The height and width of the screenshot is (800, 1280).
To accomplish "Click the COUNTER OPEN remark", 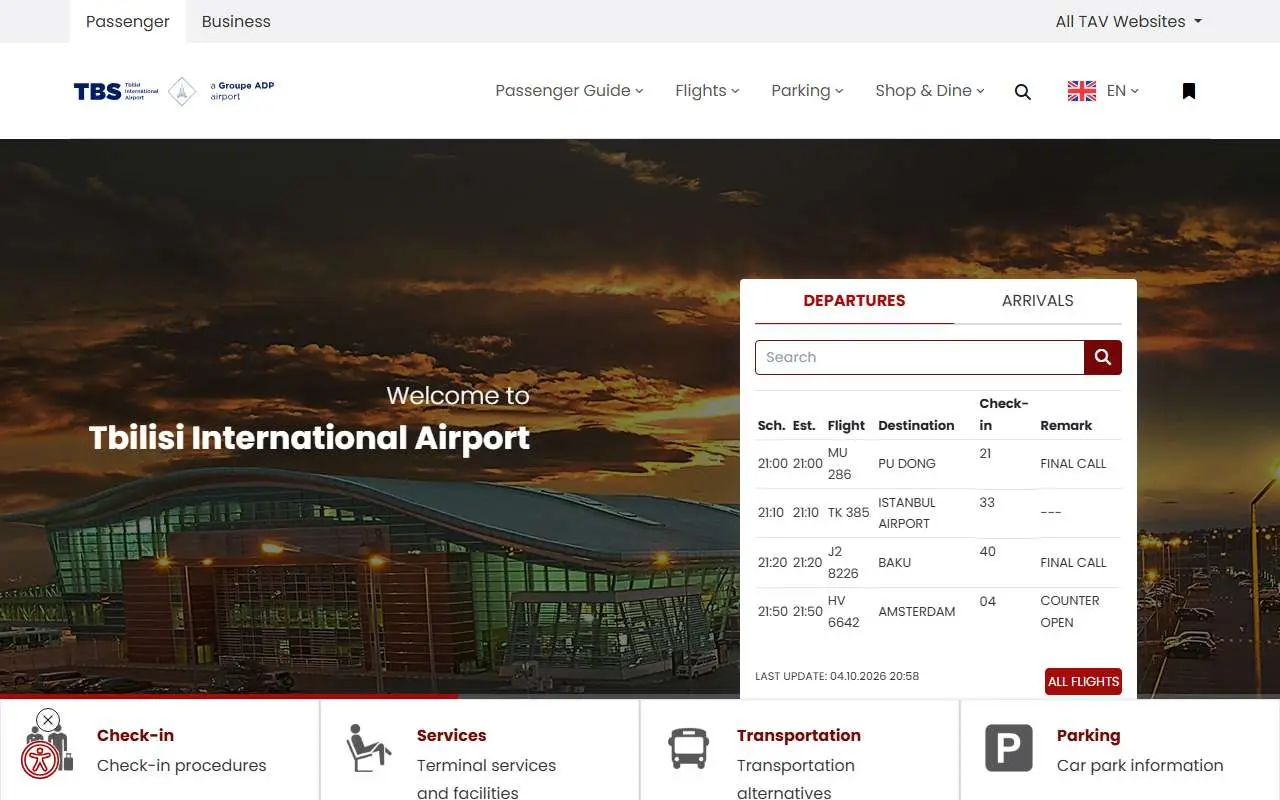I will 1070,612.
